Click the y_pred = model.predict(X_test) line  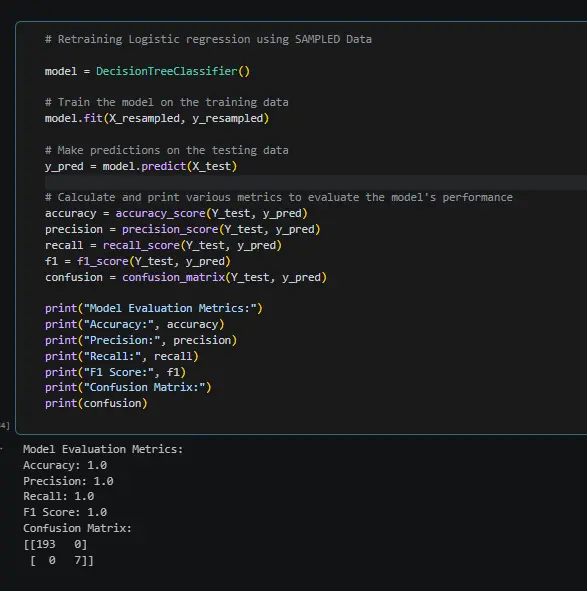pos(141,166)
